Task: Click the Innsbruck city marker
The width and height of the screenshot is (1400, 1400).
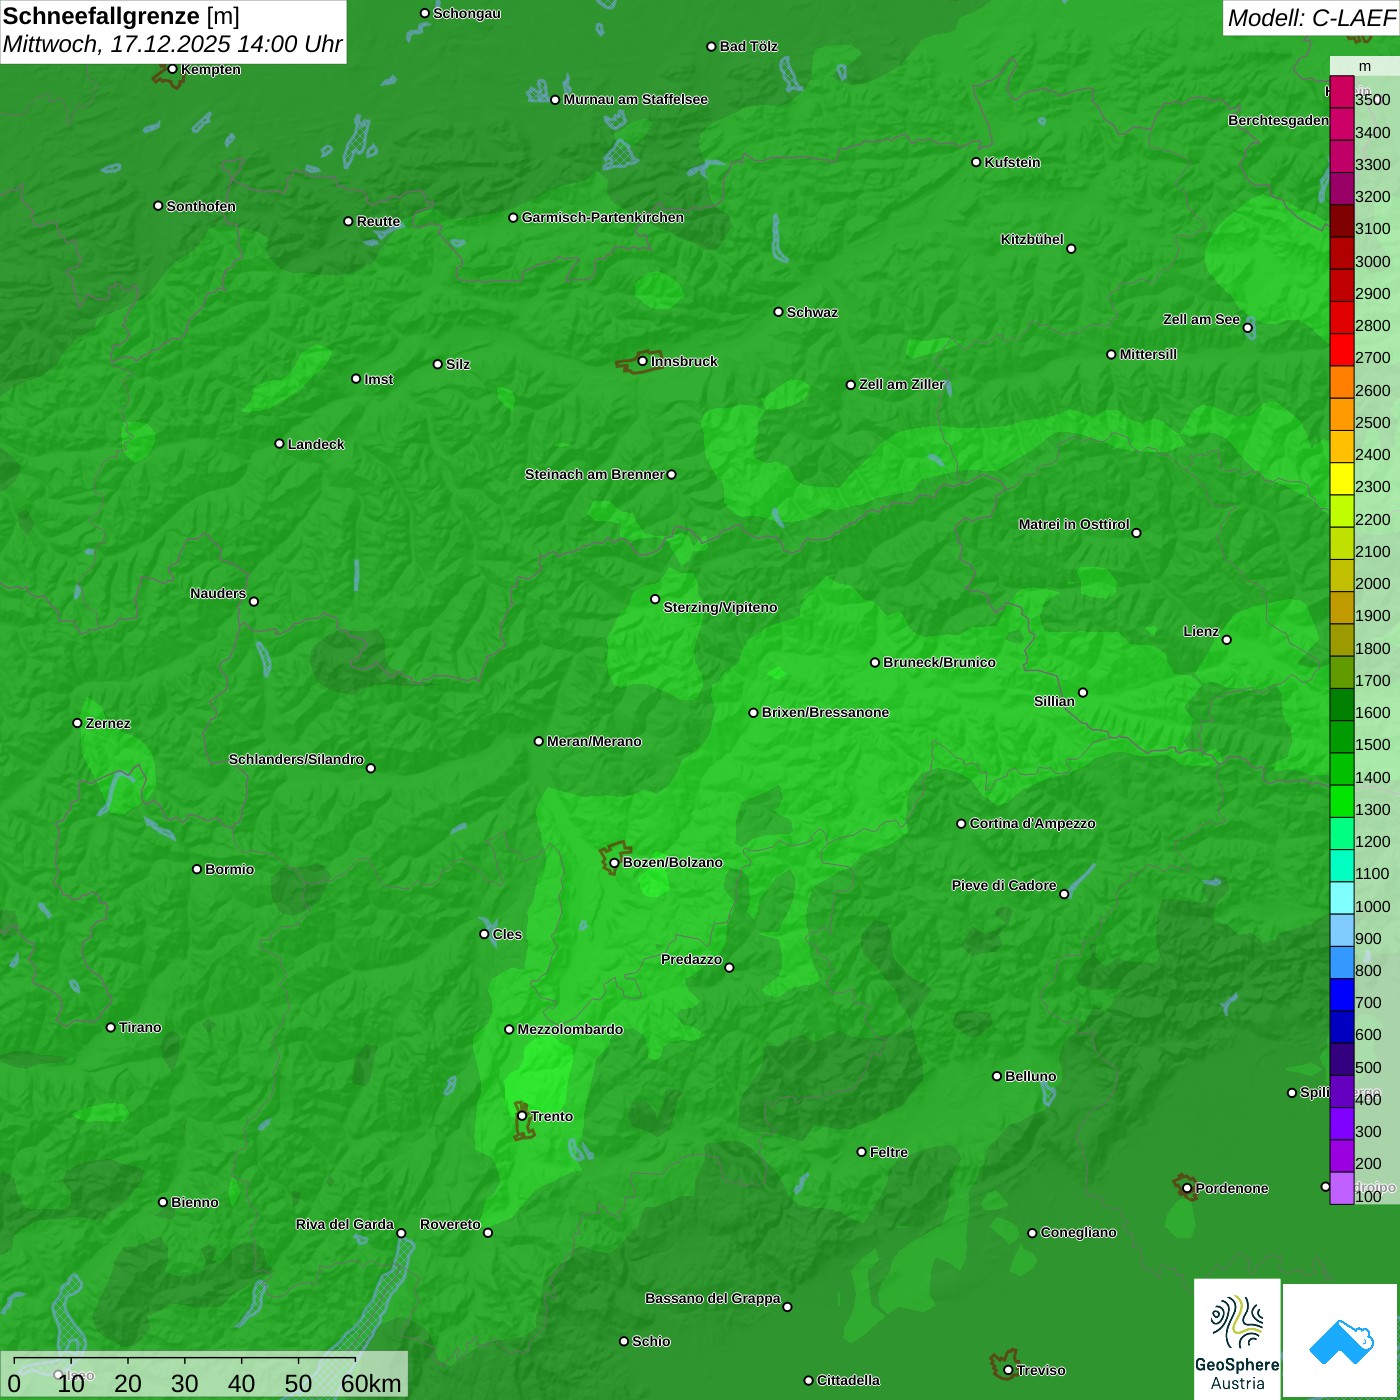Action: pyautogui.click(x=642, y=361)
